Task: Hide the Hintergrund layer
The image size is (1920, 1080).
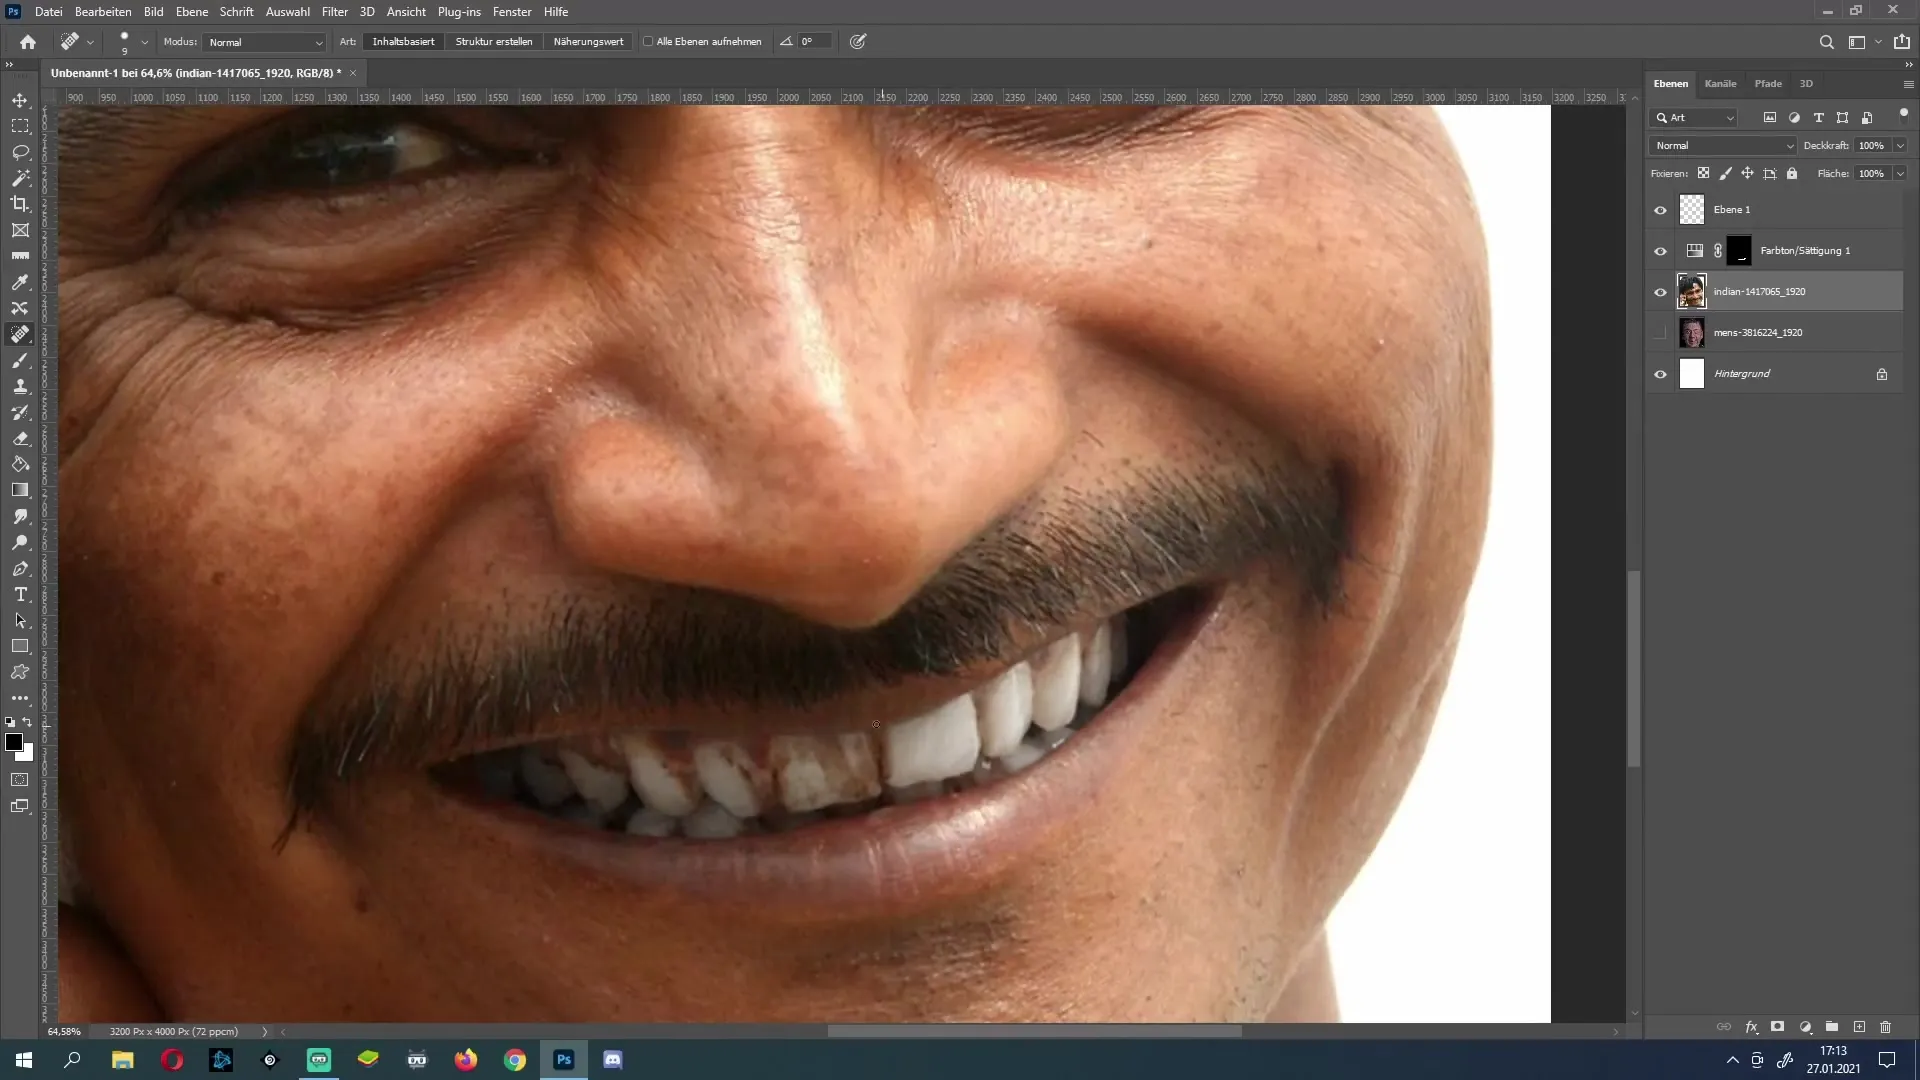Action: [x=1660, y=373]
